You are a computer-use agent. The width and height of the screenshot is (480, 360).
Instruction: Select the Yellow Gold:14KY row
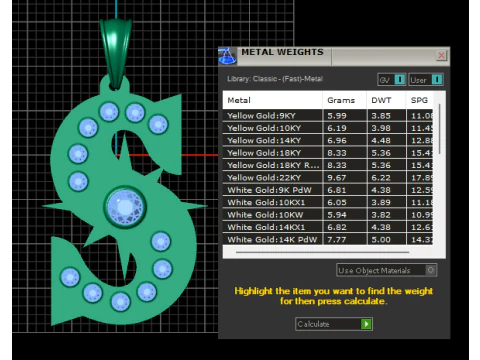pos(328,140)
